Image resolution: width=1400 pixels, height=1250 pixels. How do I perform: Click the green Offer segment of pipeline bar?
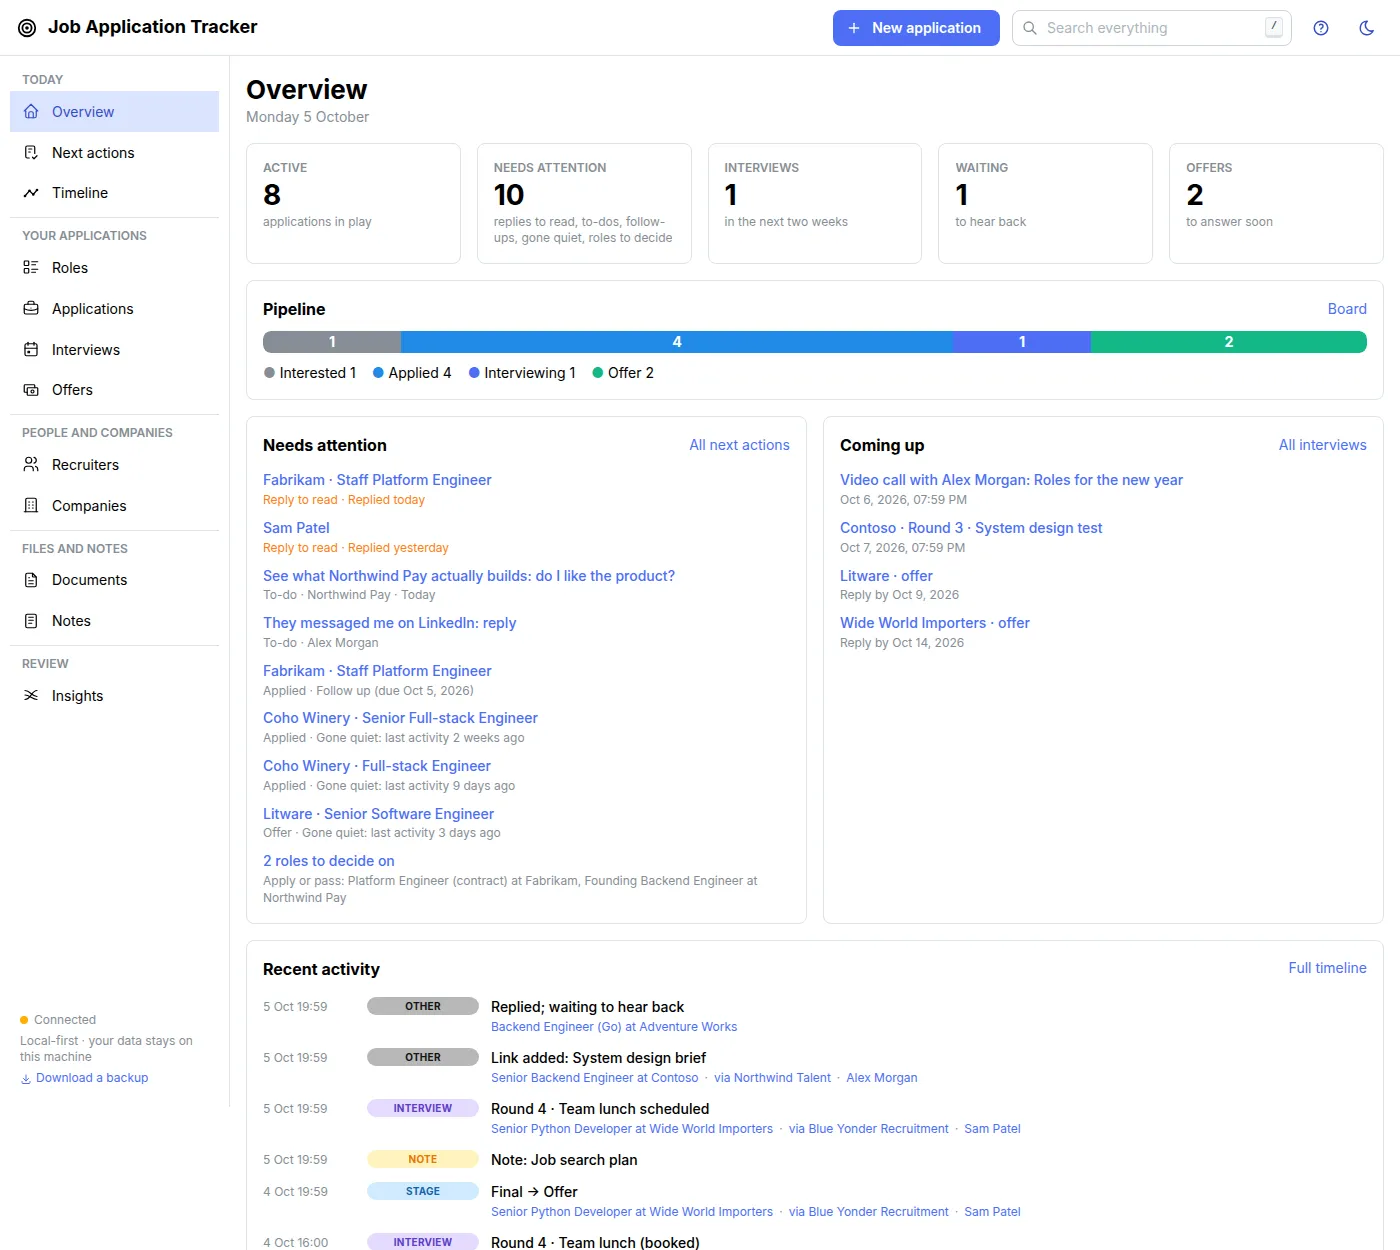(x=1229, y=342)
